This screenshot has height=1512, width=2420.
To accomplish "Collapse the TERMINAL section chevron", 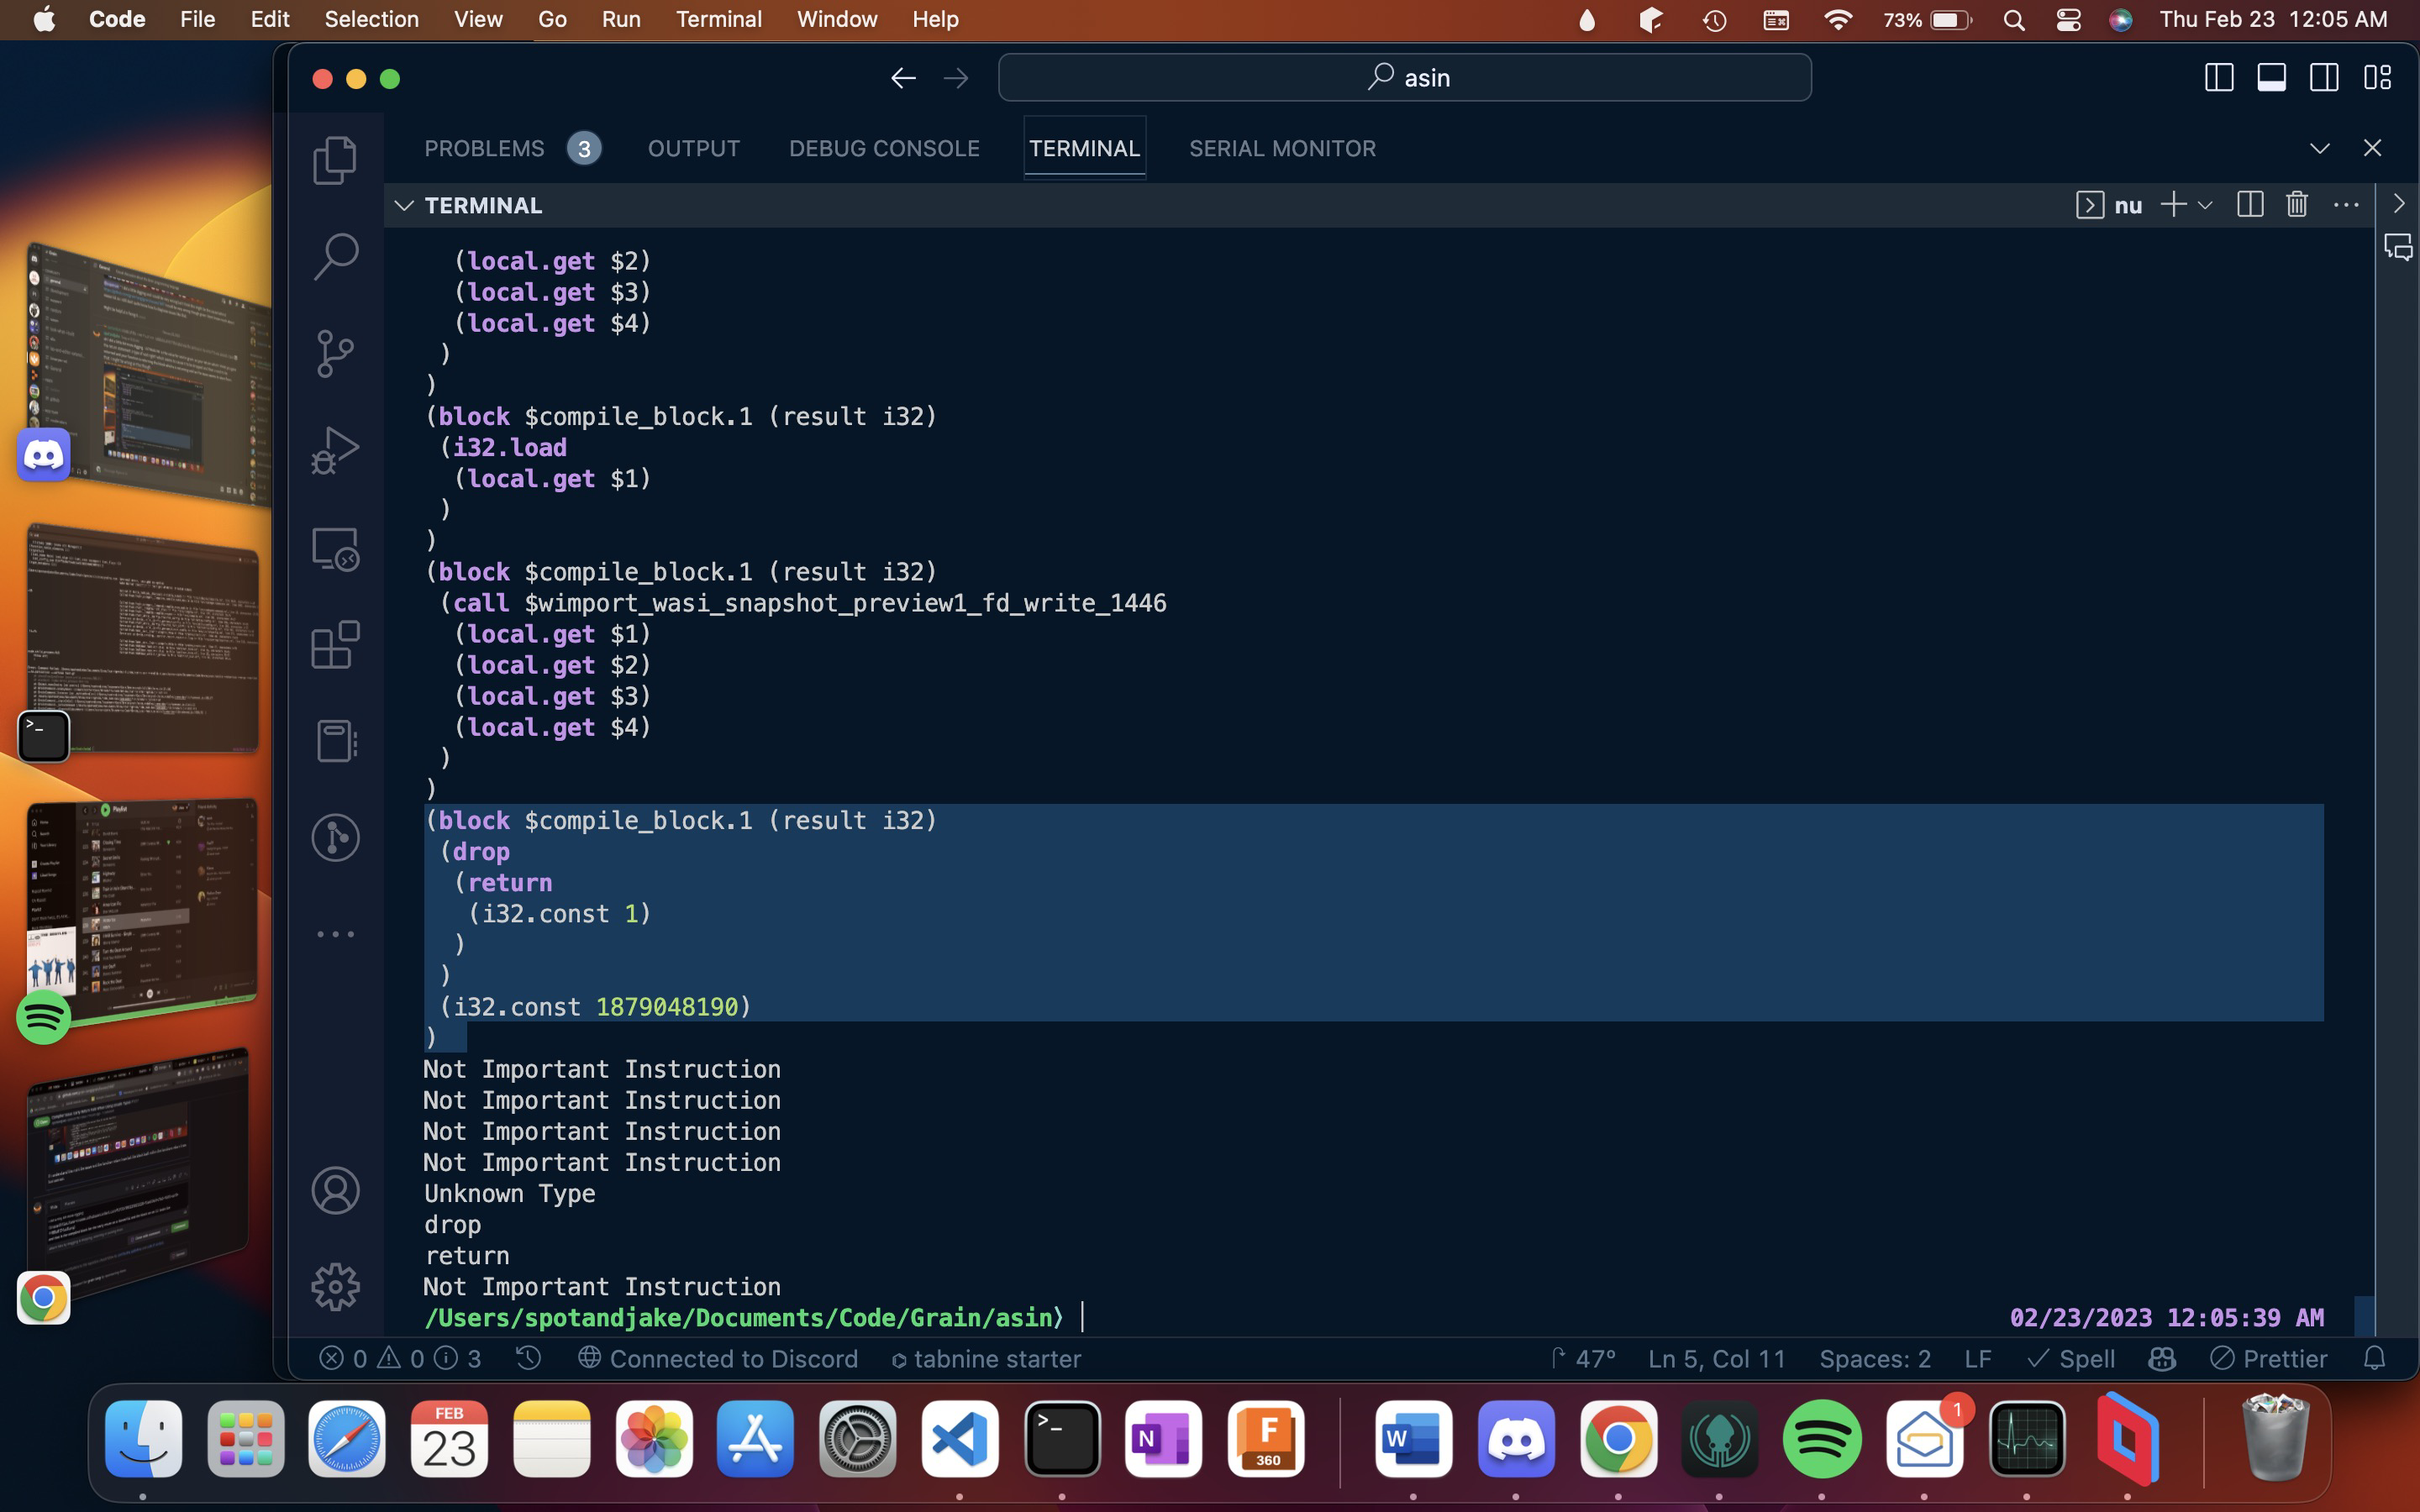I will click(404, 205).
